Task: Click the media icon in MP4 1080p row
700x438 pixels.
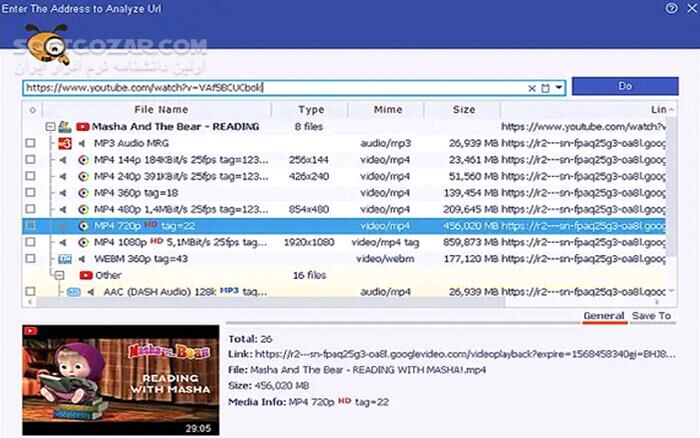Action: click(x=83, y=242)
